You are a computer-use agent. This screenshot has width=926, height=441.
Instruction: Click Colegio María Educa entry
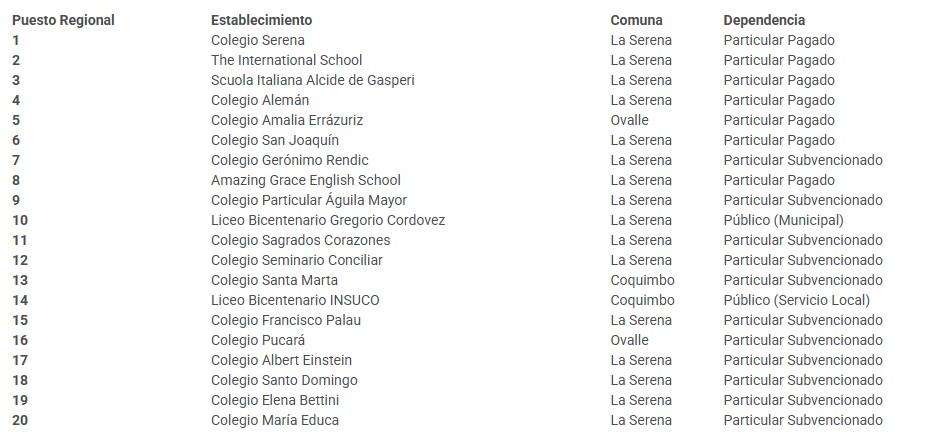275,420
